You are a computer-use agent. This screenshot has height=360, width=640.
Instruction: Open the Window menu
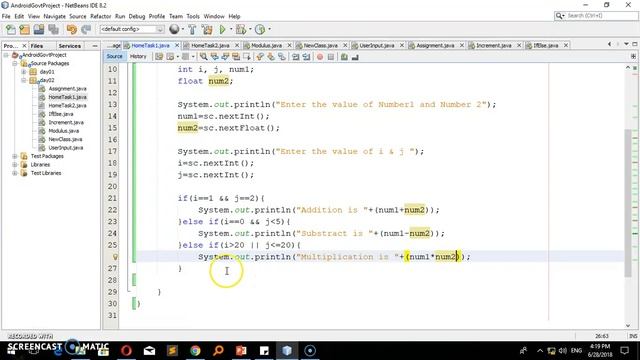pyautogui.click(x=214, y=16)
